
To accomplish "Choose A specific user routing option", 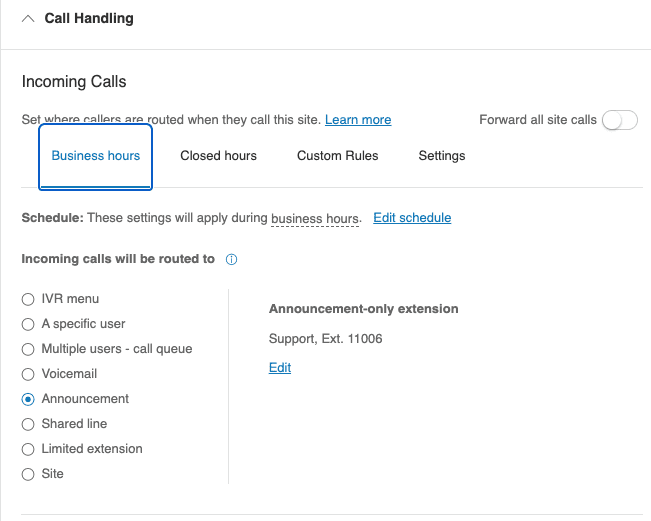I will 28,324.
